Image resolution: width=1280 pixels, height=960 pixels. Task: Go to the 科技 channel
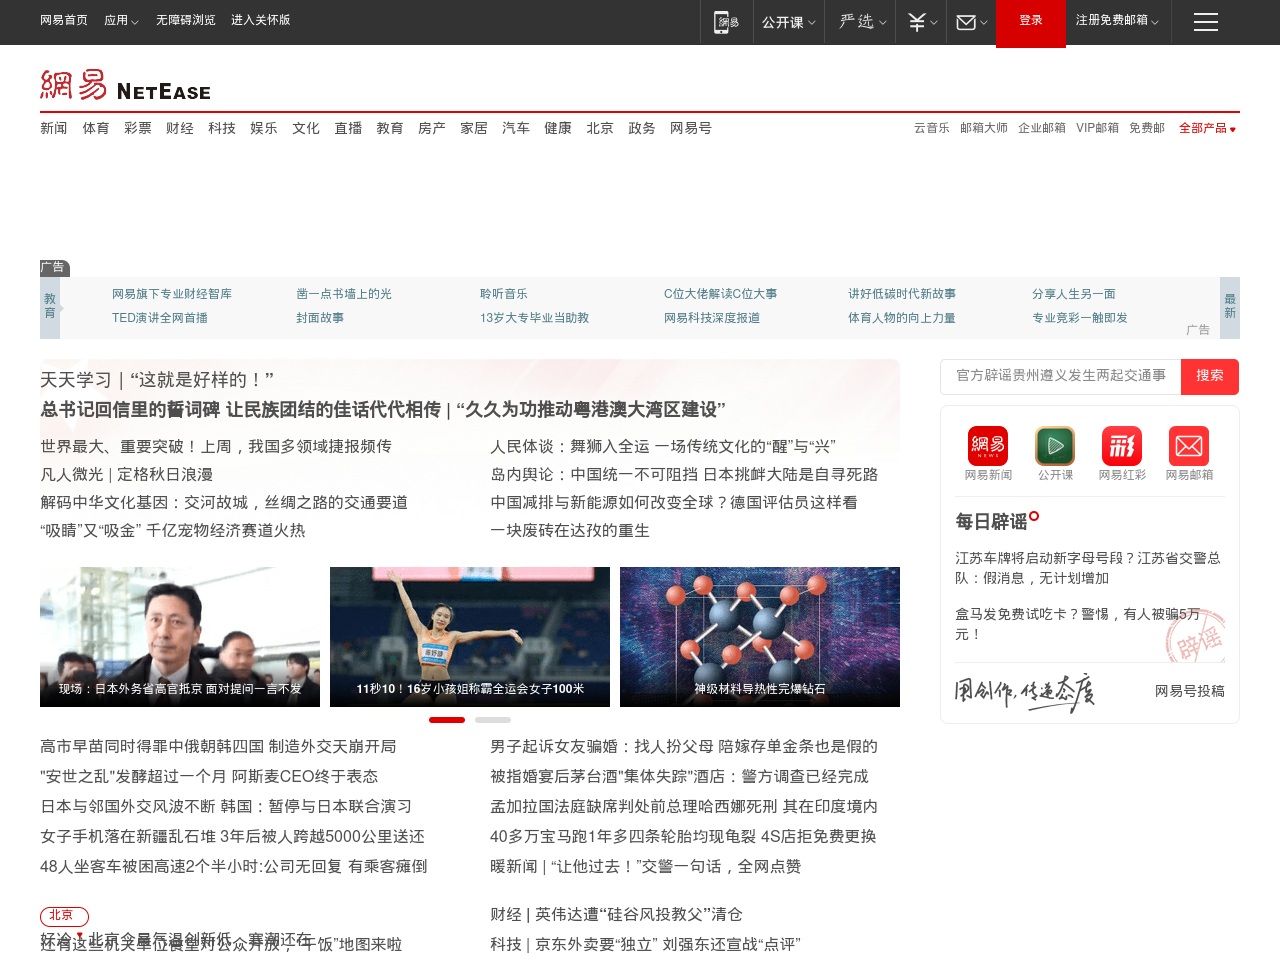point(222,128)
